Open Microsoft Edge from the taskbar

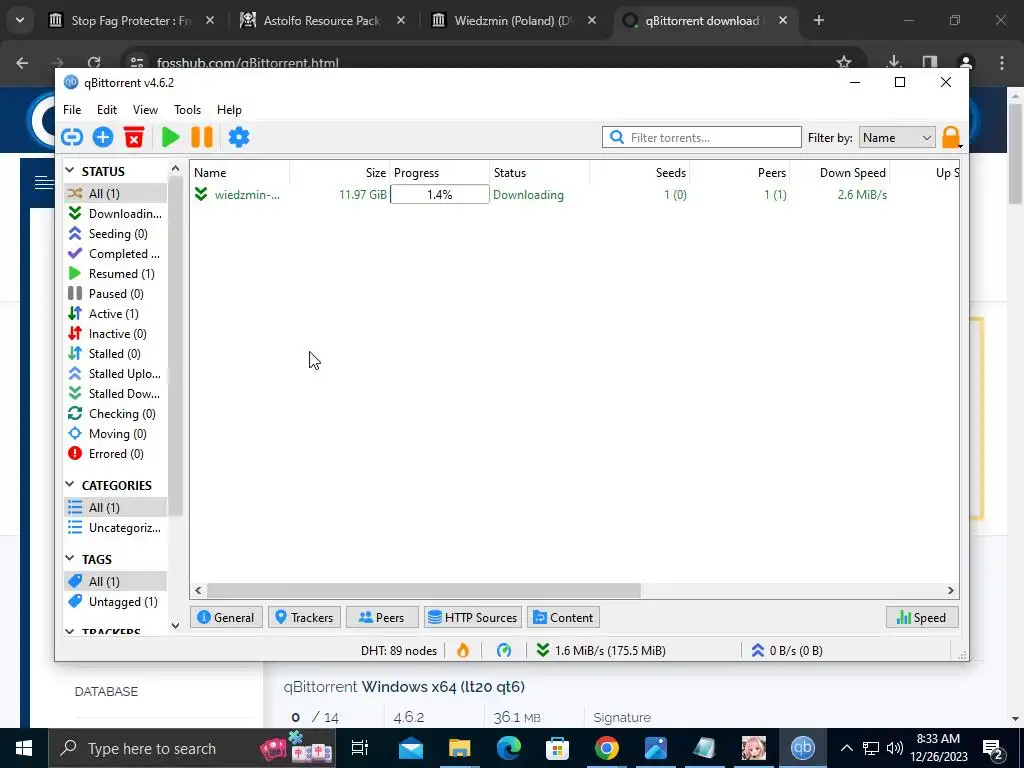(x=509, y=748)
